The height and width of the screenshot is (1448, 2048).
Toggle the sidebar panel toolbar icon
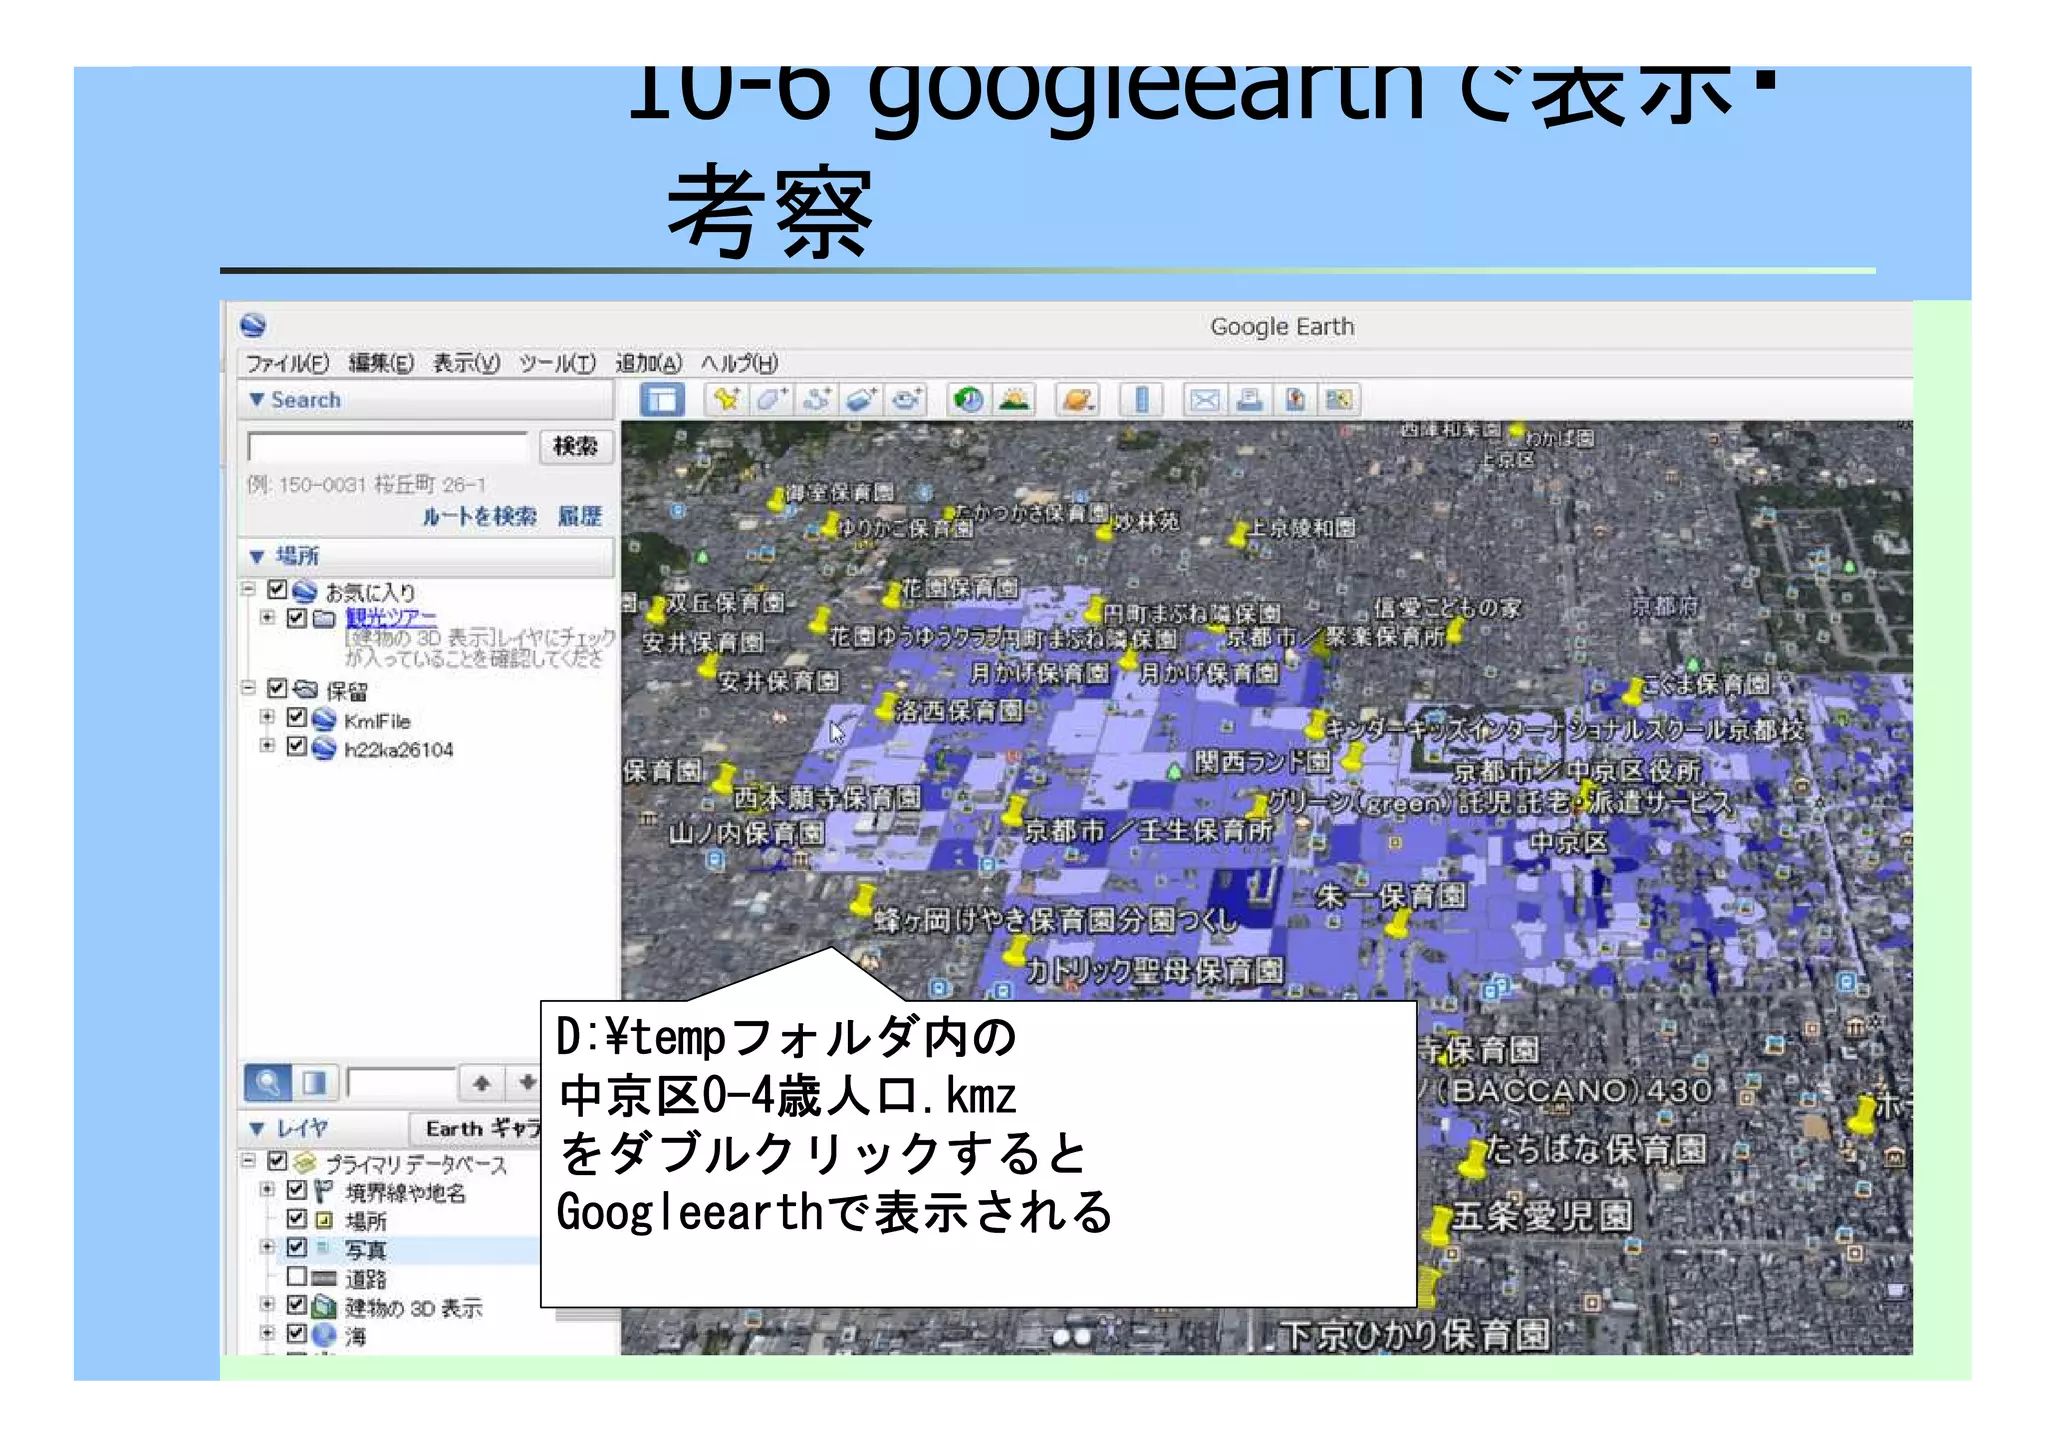point(661,400)
